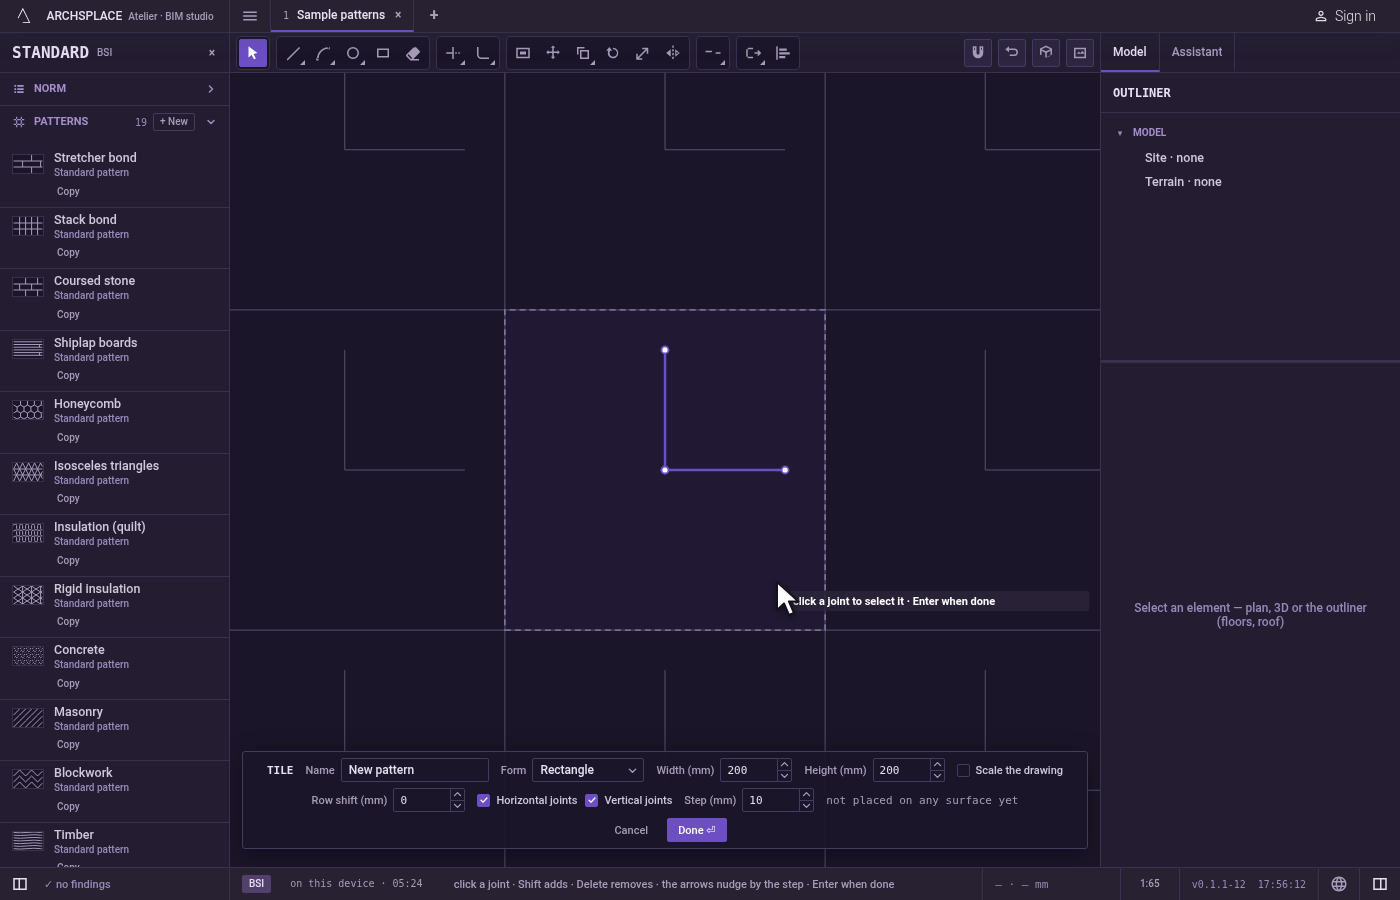Create a new pattern with + New
1400x900 pixels.
tap(174, 122)
